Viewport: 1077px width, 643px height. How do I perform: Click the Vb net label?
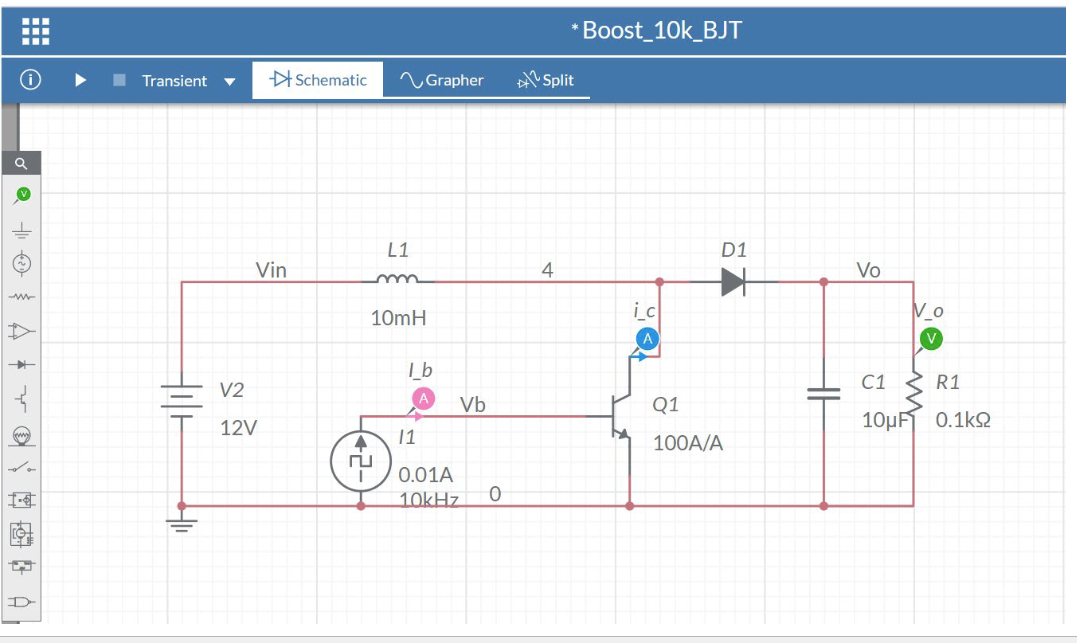coord(473,405)
